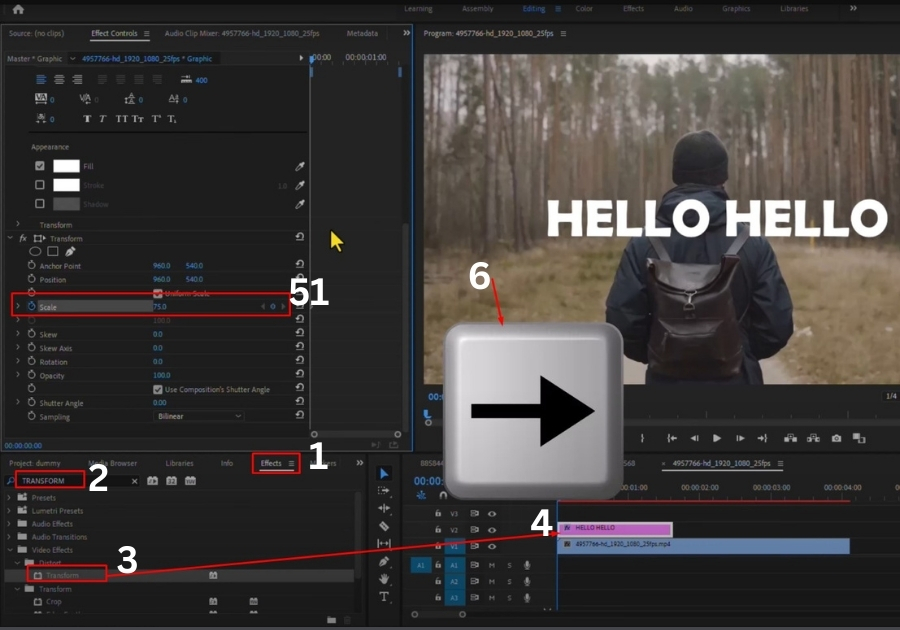
Task: Enable the Stroke checkbox
Action: click(x=40, y=185)
